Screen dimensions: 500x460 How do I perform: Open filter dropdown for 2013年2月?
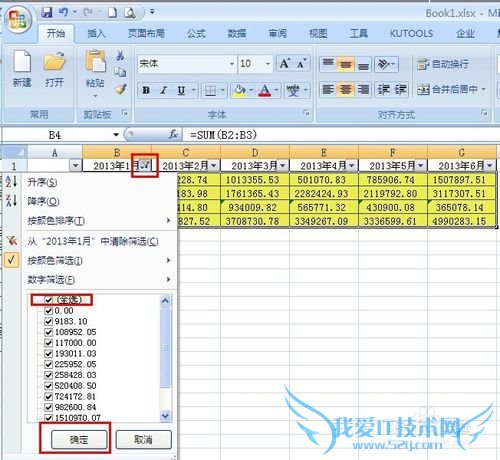(214, 165)
